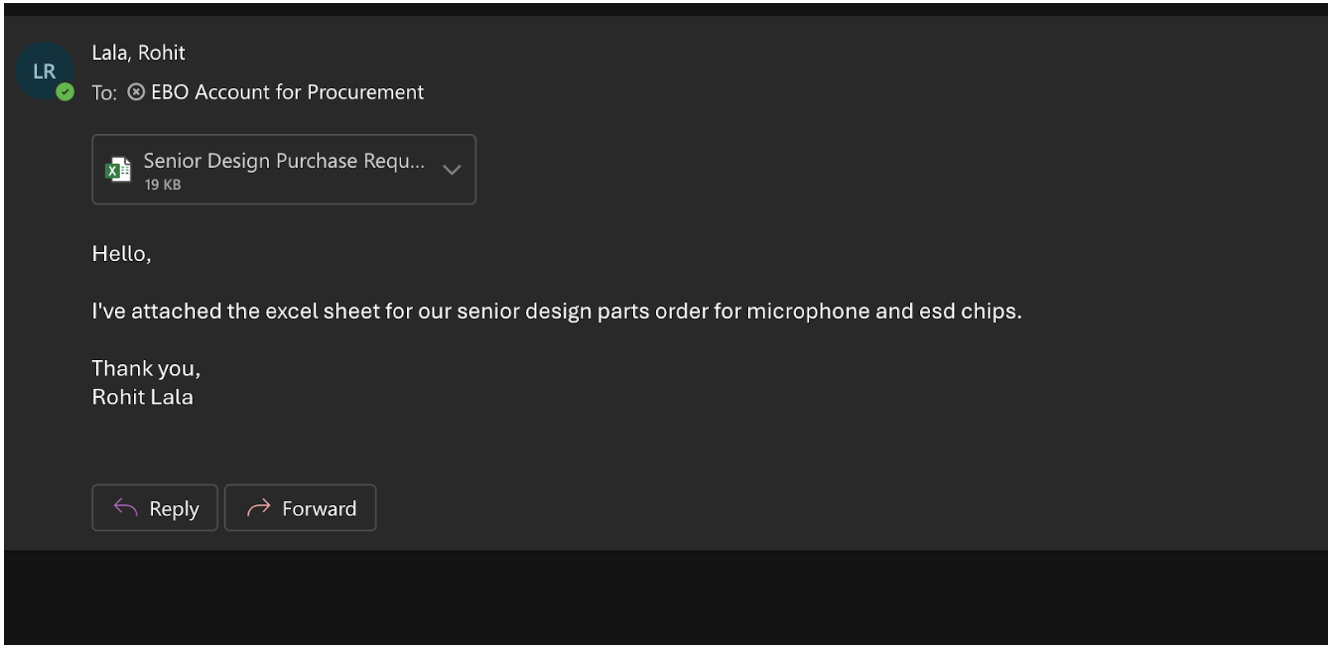The image size is (1328, 648).
Task: Click empty message area right of Forward
Action: click(800, 508)
